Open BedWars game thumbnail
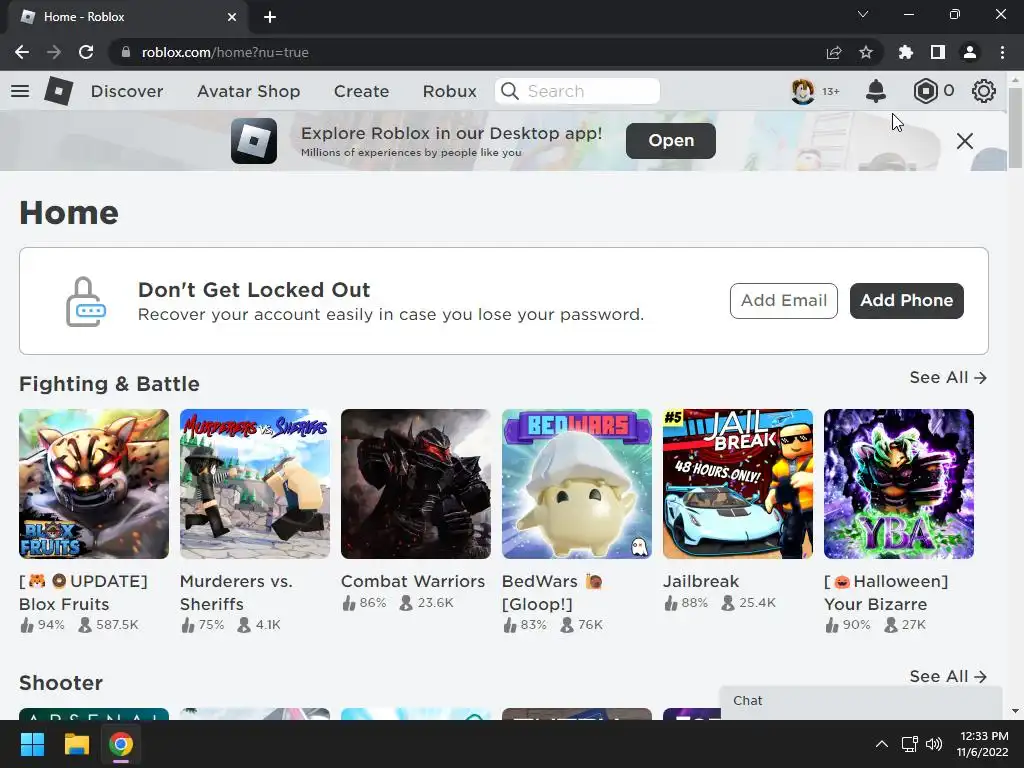Viewport: 1024px width, 768px height. (x=577, y=484)
